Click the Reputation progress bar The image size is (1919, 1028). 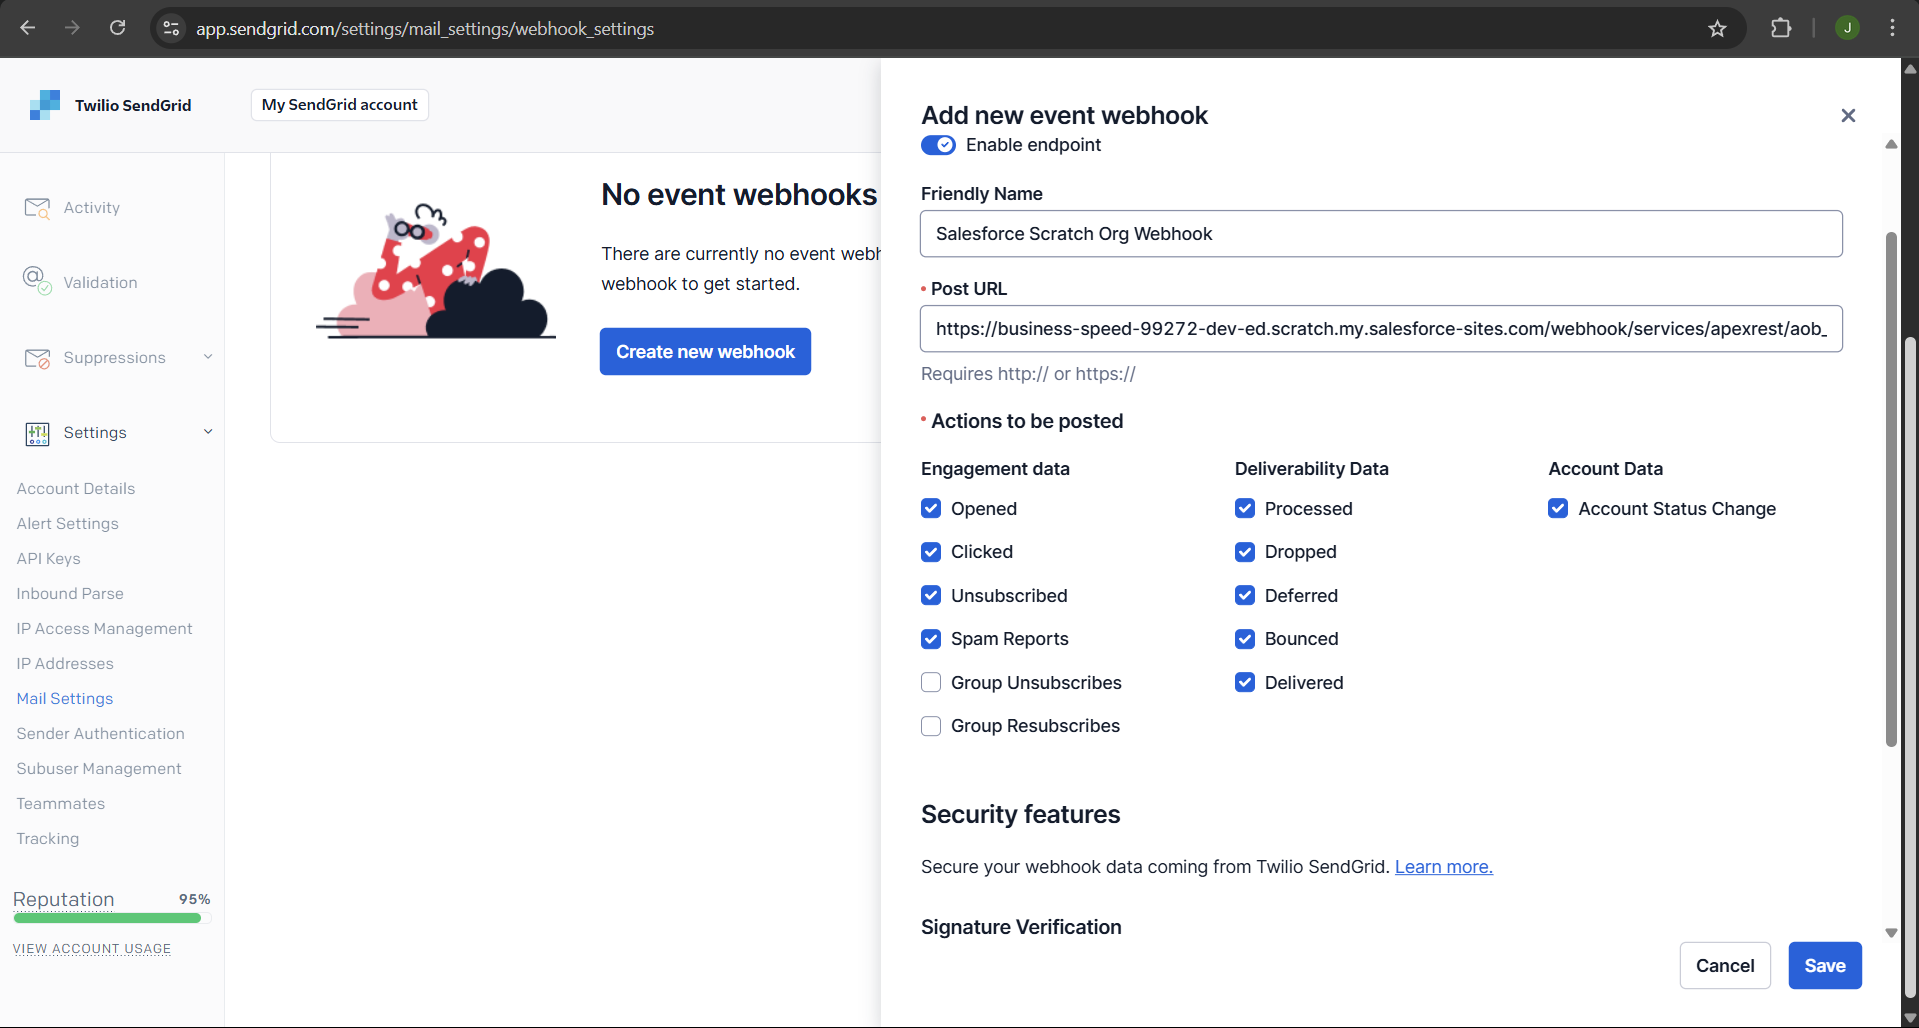(111, 918)
